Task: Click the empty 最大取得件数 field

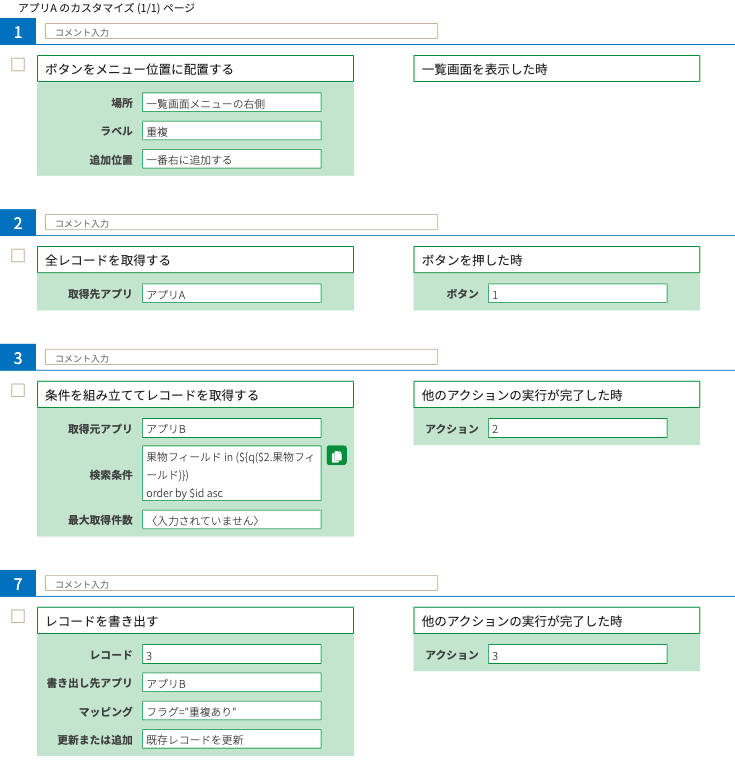Action: [x=232, y=520]
